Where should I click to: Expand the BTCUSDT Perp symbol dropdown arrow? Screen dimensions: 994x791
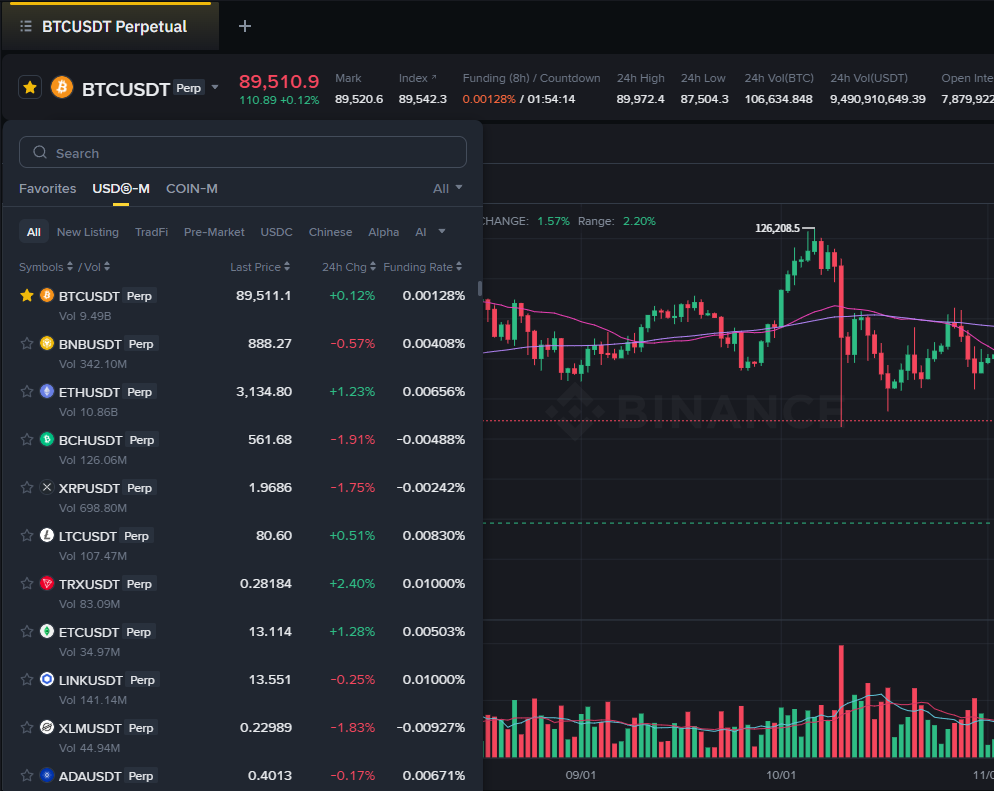tap(215, 87)
